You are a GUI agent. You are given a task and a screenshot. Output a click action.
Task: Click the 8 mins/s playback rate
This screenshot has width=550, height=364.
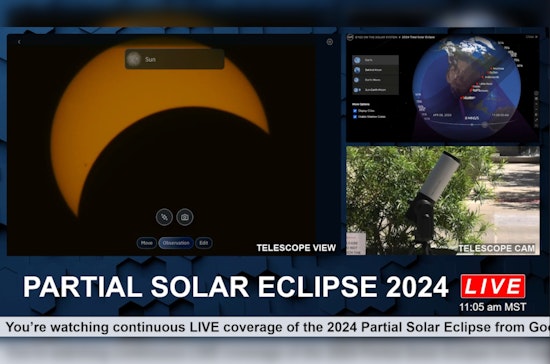[472, 118]
